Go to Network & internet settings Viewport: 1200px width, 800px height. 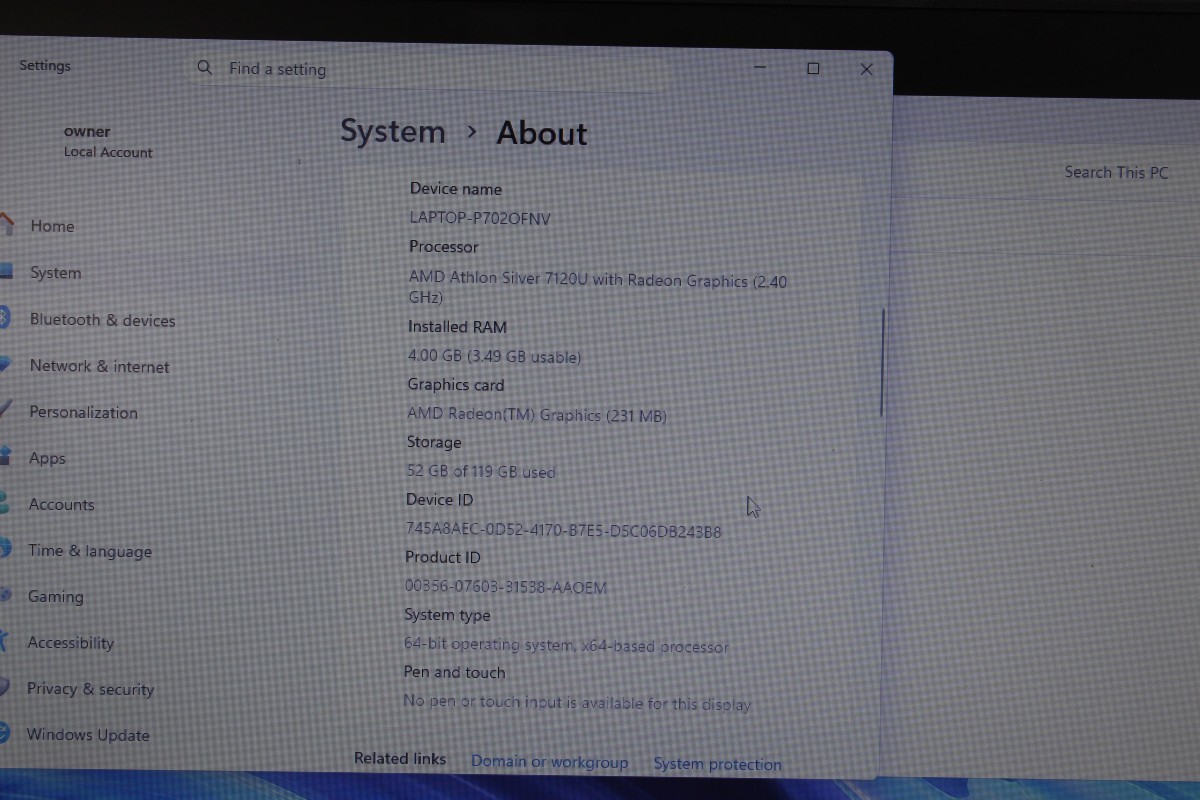(x=99, y=366)
